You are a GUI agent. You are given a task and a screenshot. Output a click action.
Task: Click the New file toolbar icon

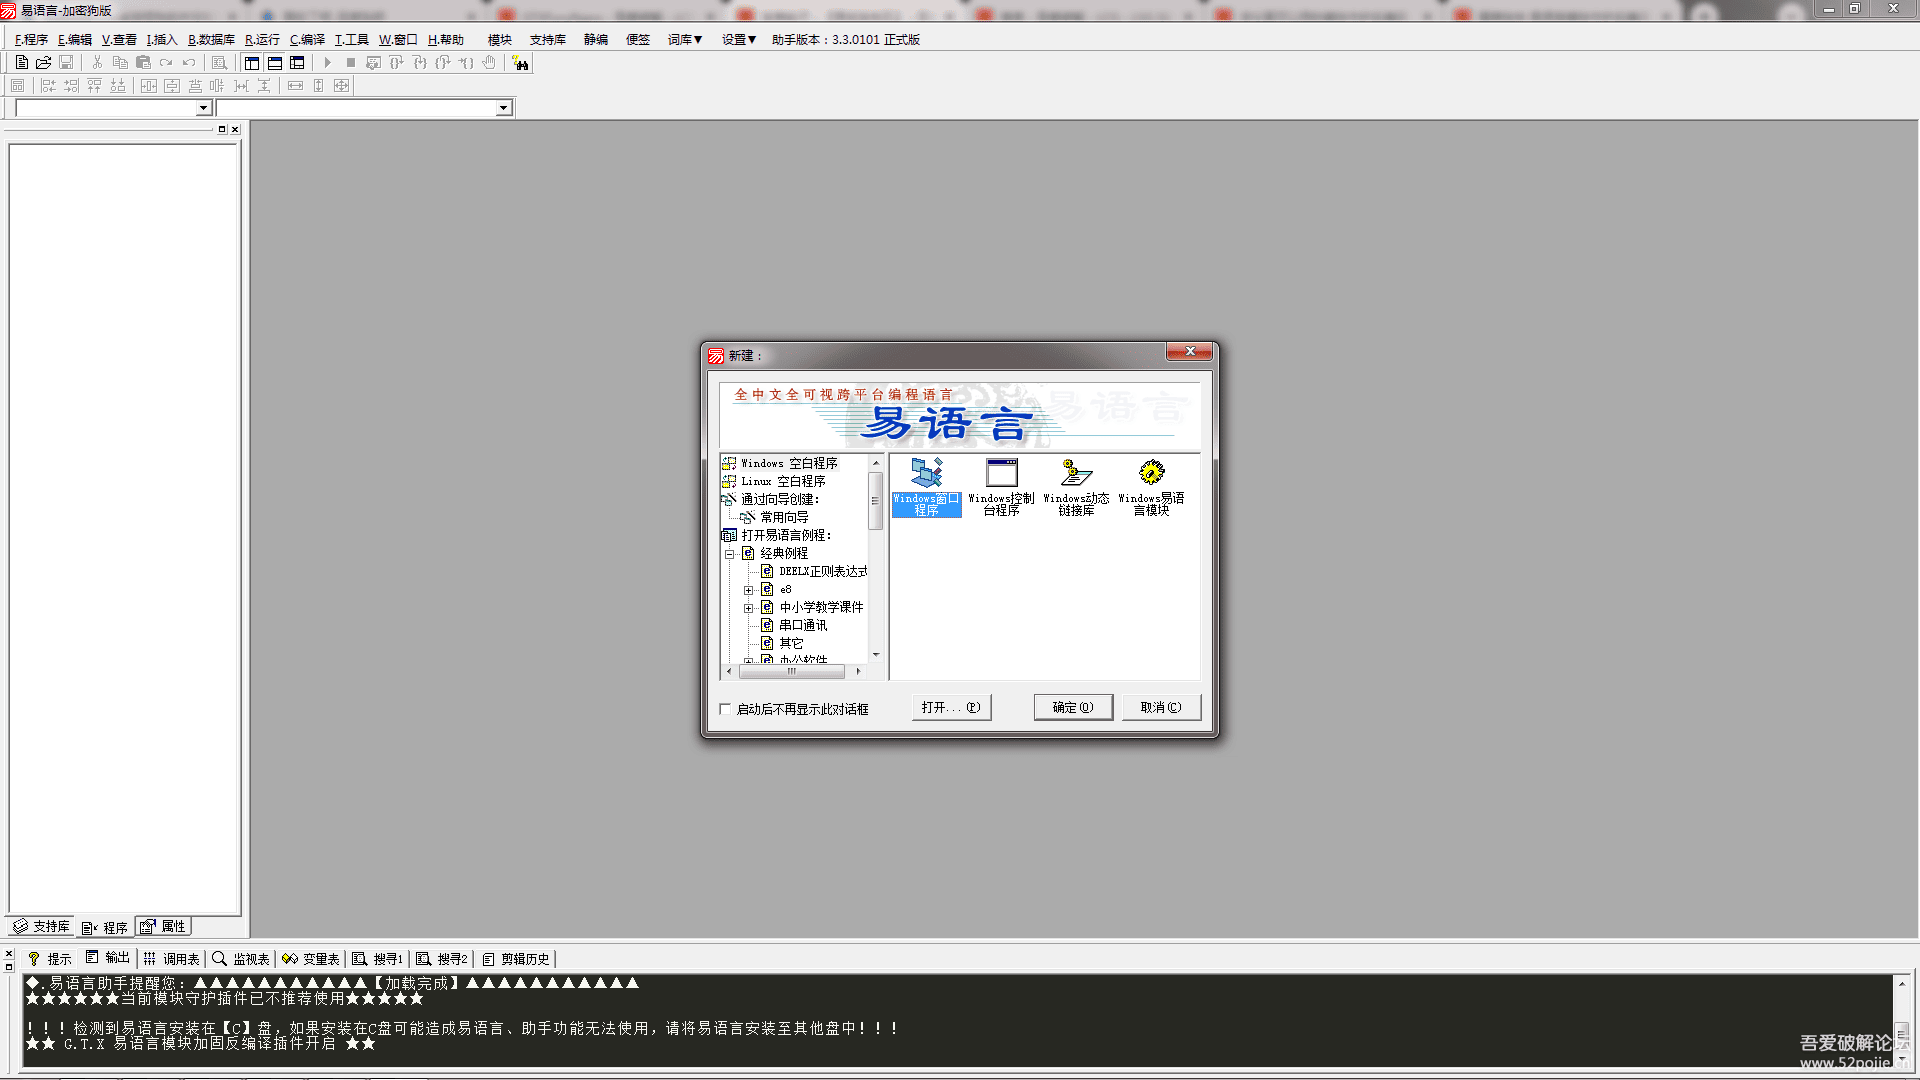21,63
